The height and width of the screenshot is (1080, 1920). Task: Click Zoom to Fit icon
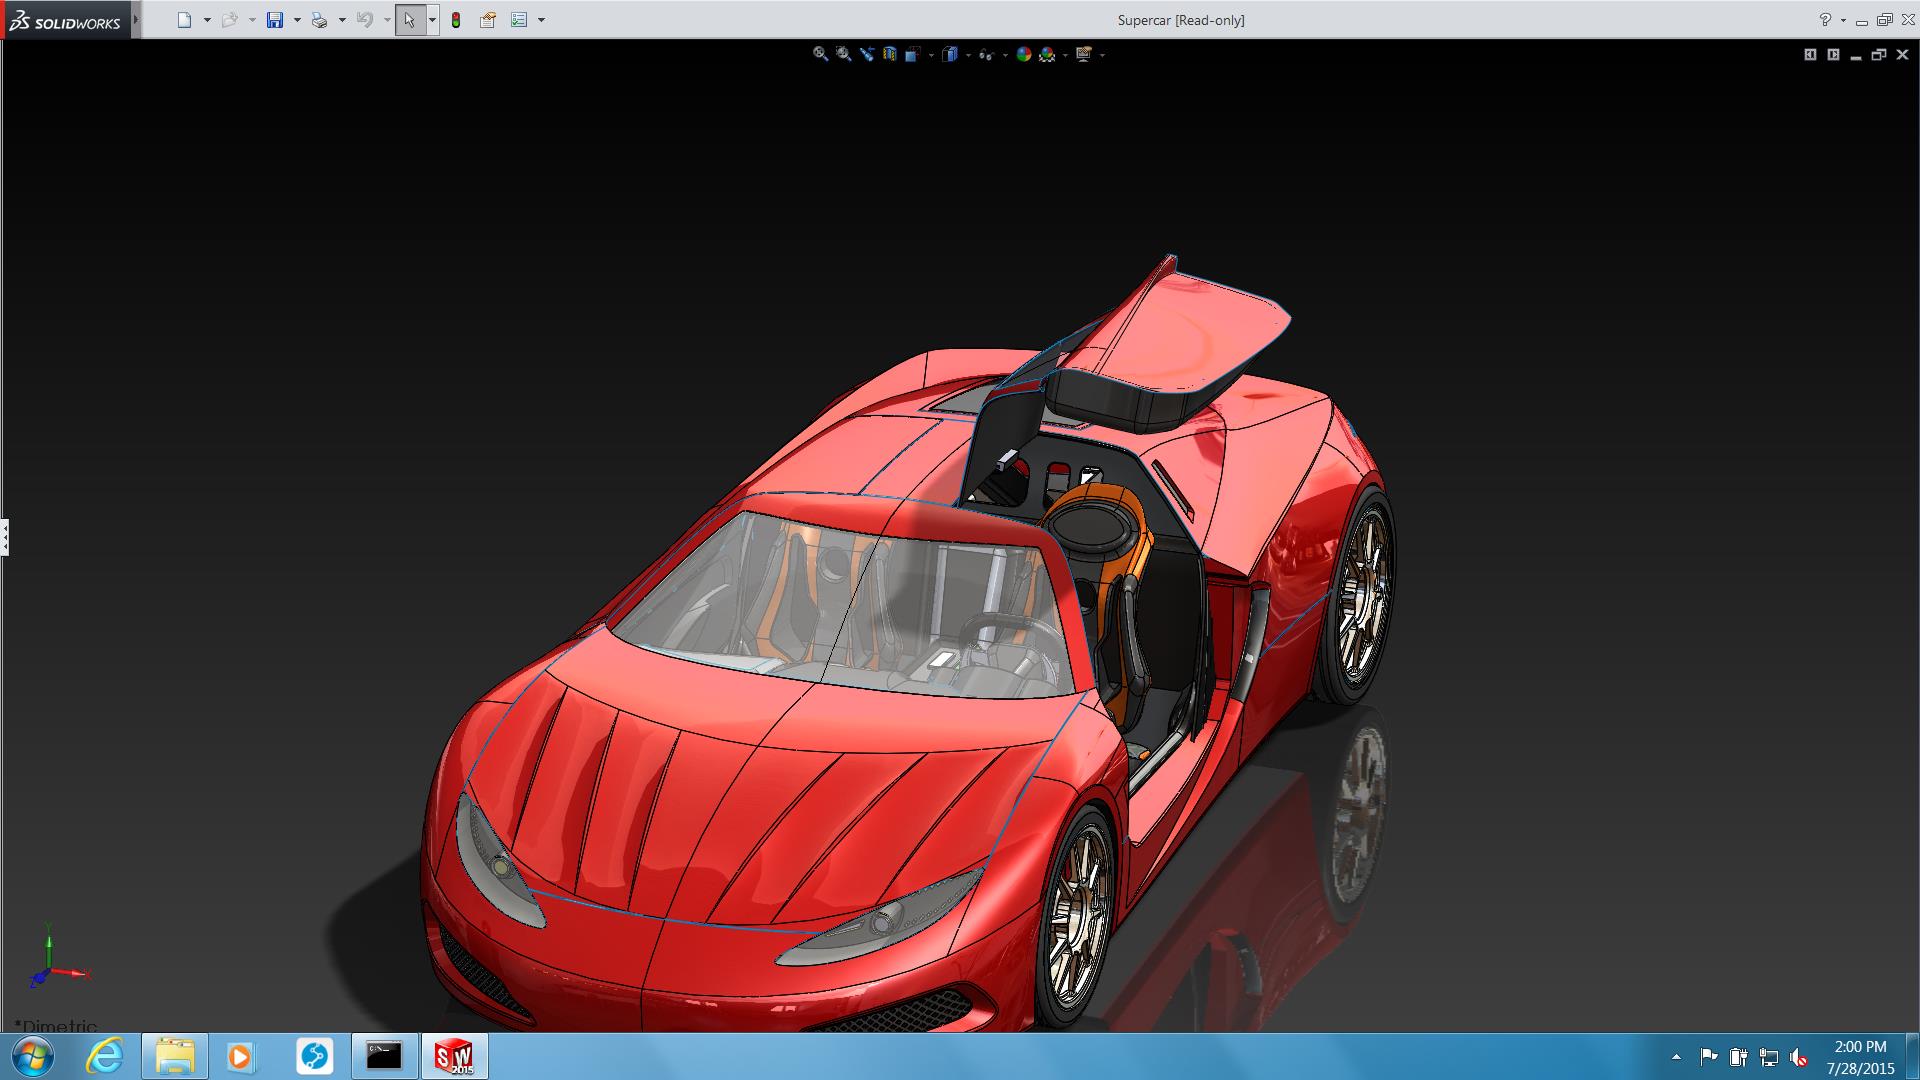pyautogui.click(x=820, y=55)
